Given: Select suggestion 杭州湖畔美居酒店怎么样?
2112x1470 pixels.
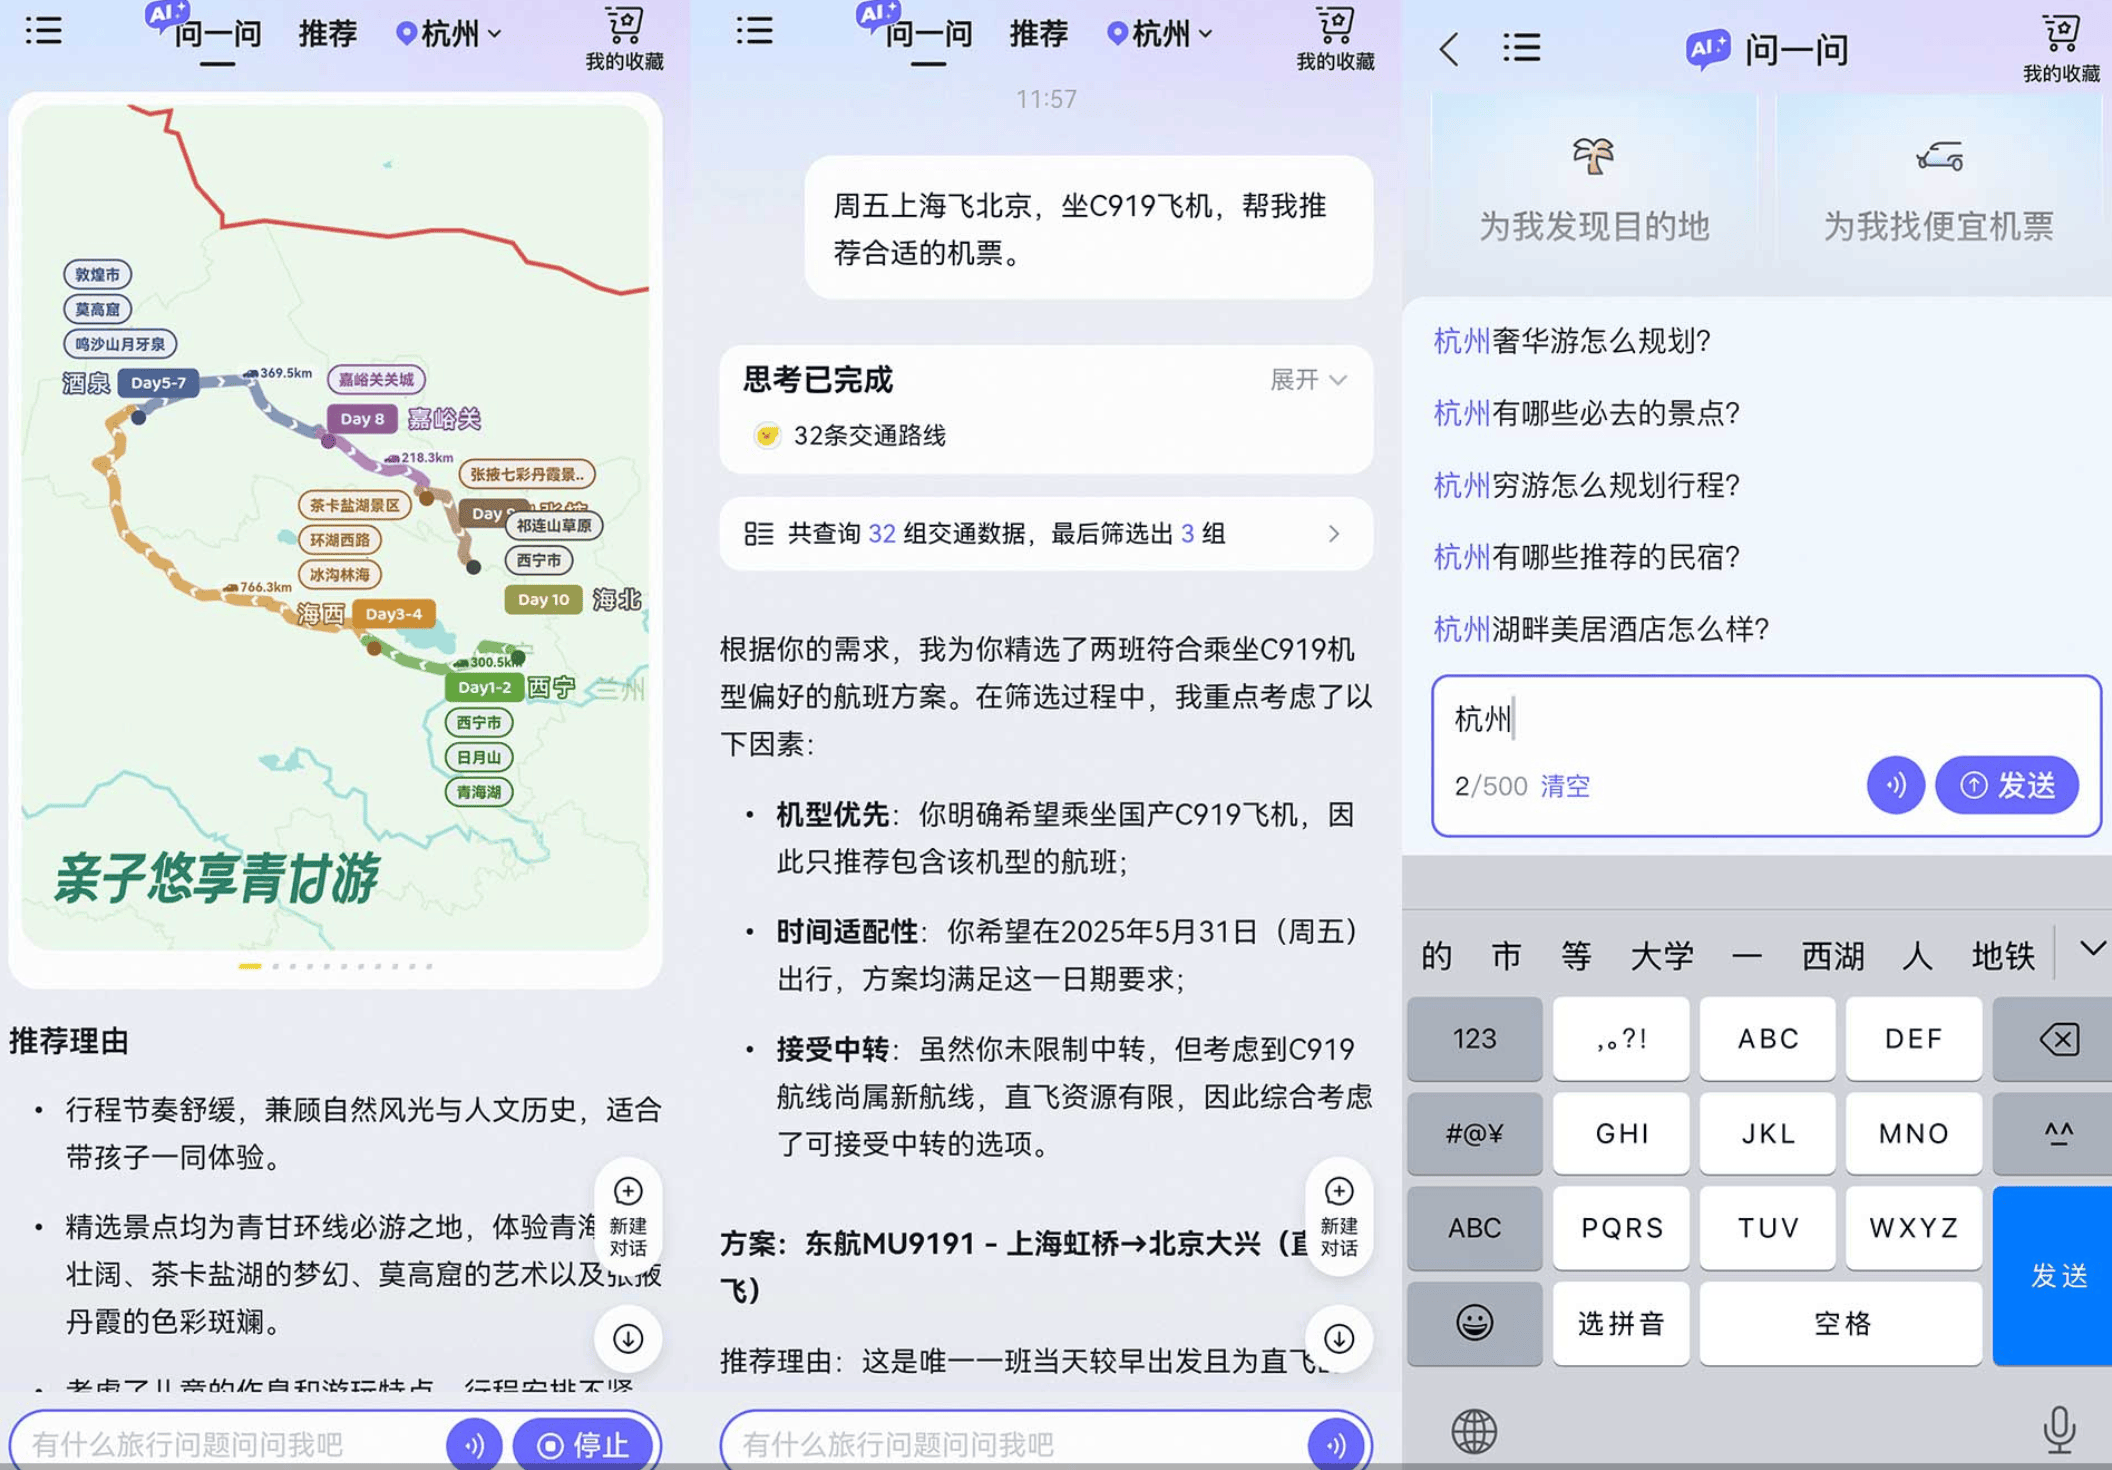Looking at the screenshot, I should 1601,629.
